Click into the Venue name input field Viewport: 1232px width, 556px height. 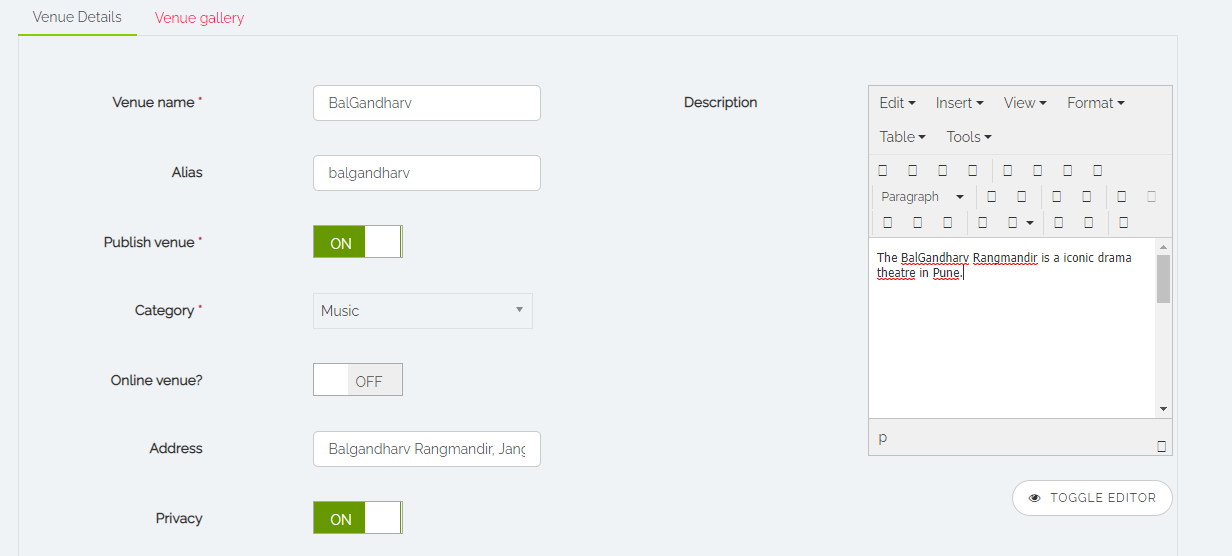(x=426, y=103)
